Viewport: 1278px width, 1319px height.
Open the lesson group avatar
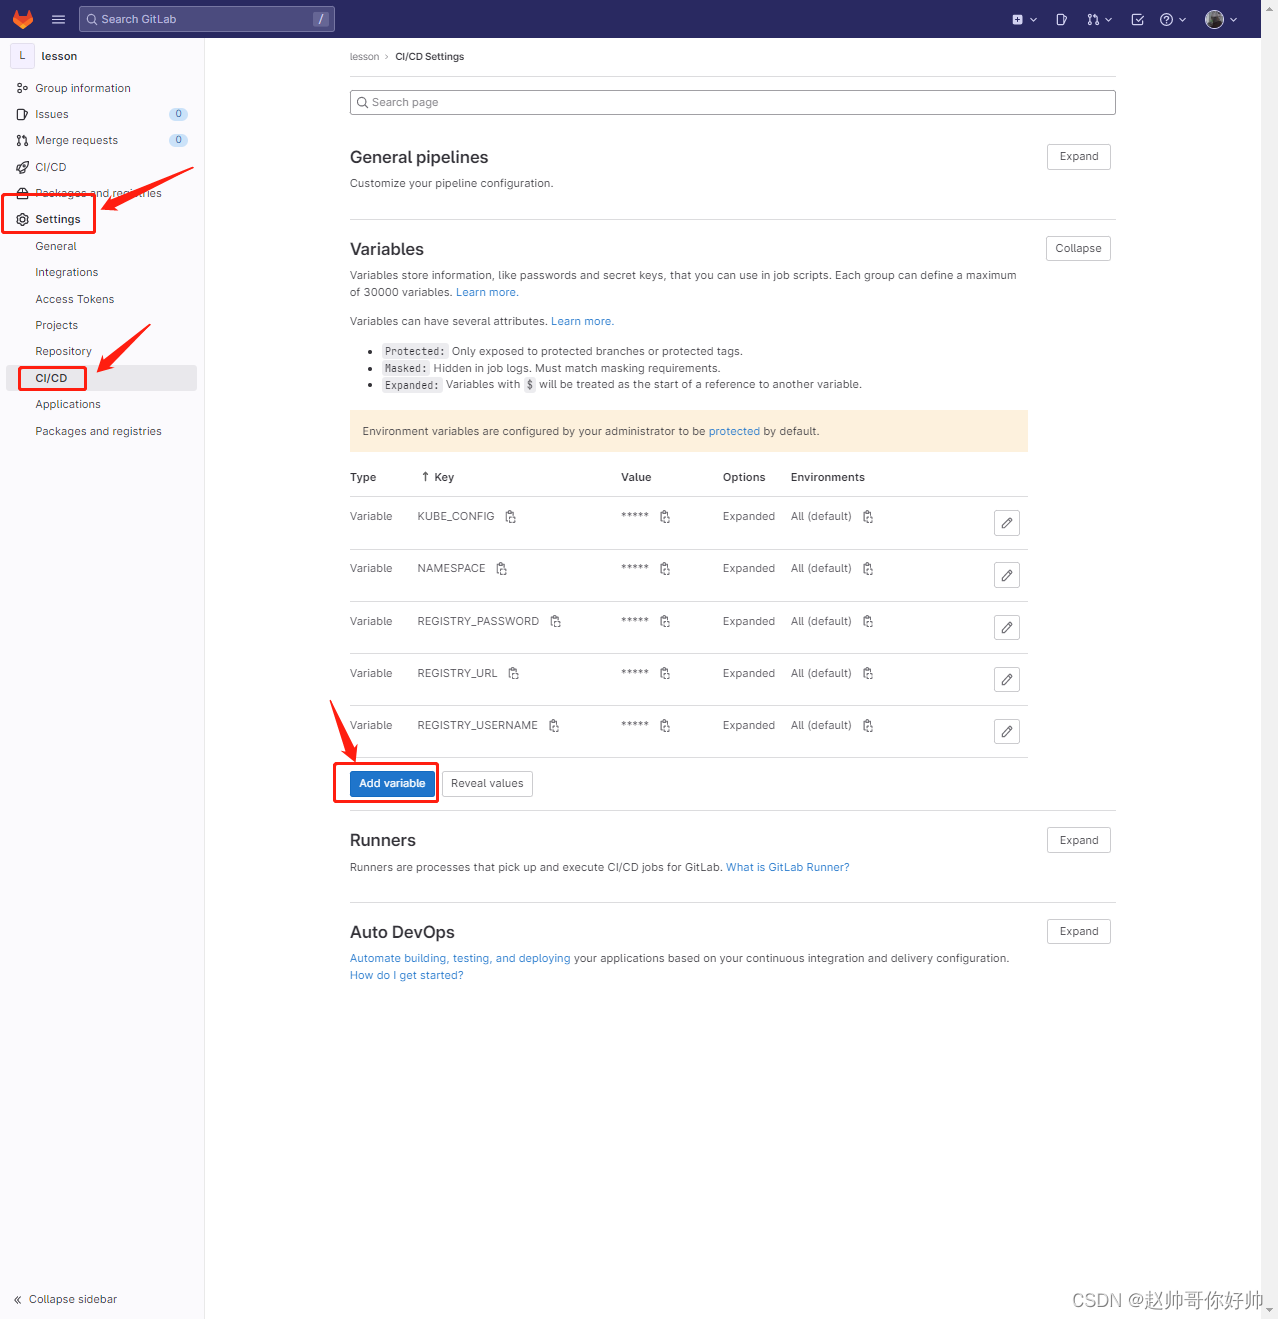[x=22, y=56]
